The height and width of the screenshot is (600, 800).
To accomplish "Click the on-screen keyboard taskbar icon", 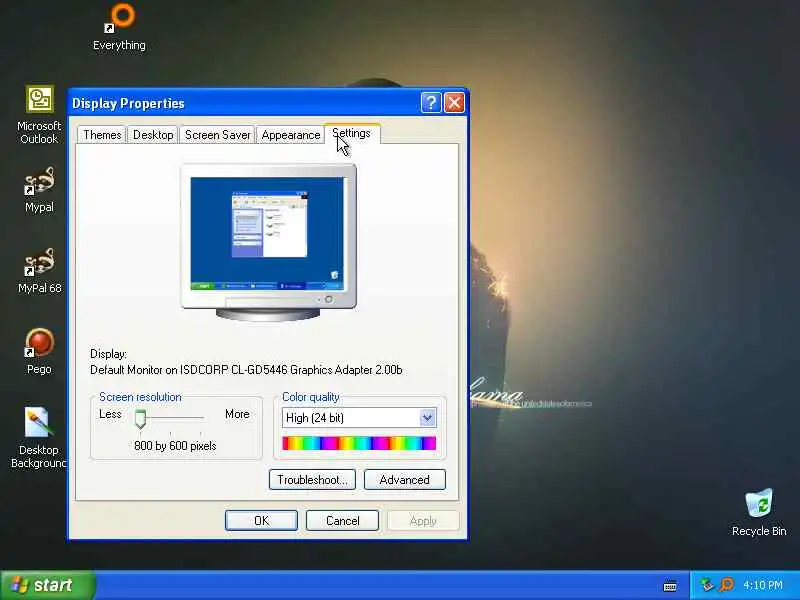I will coord(670,586).
